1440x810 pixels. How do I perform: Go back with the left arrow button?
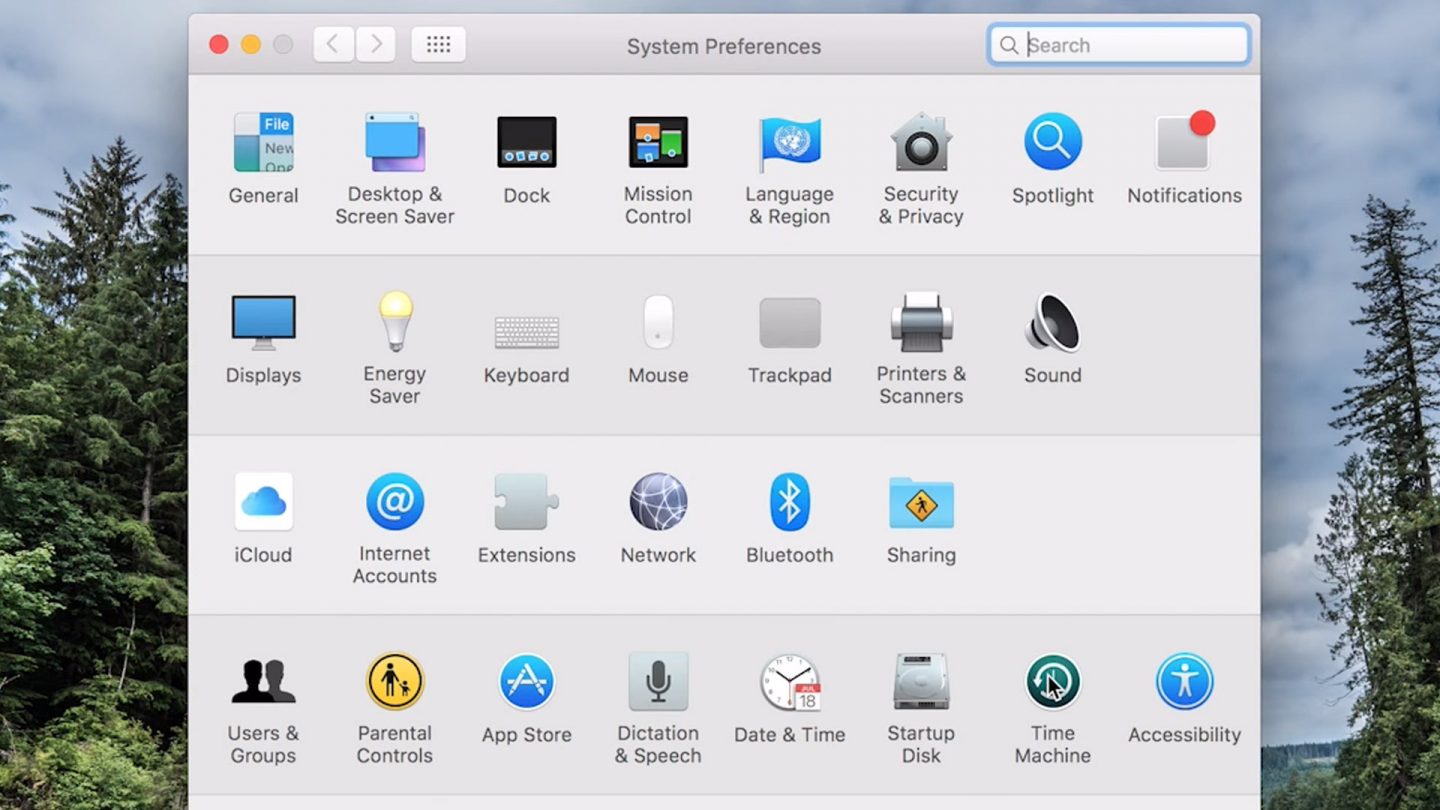(x=333, y=44)
